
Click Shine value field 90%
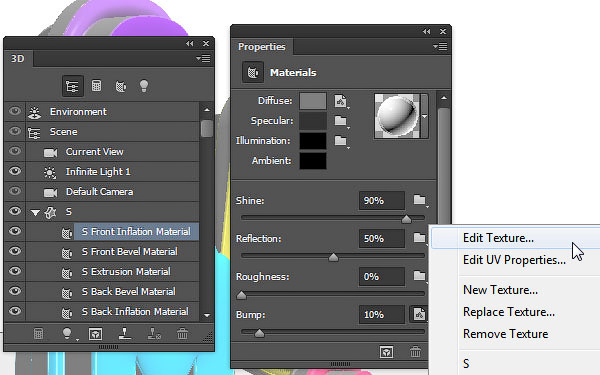[x=382, y=201]
